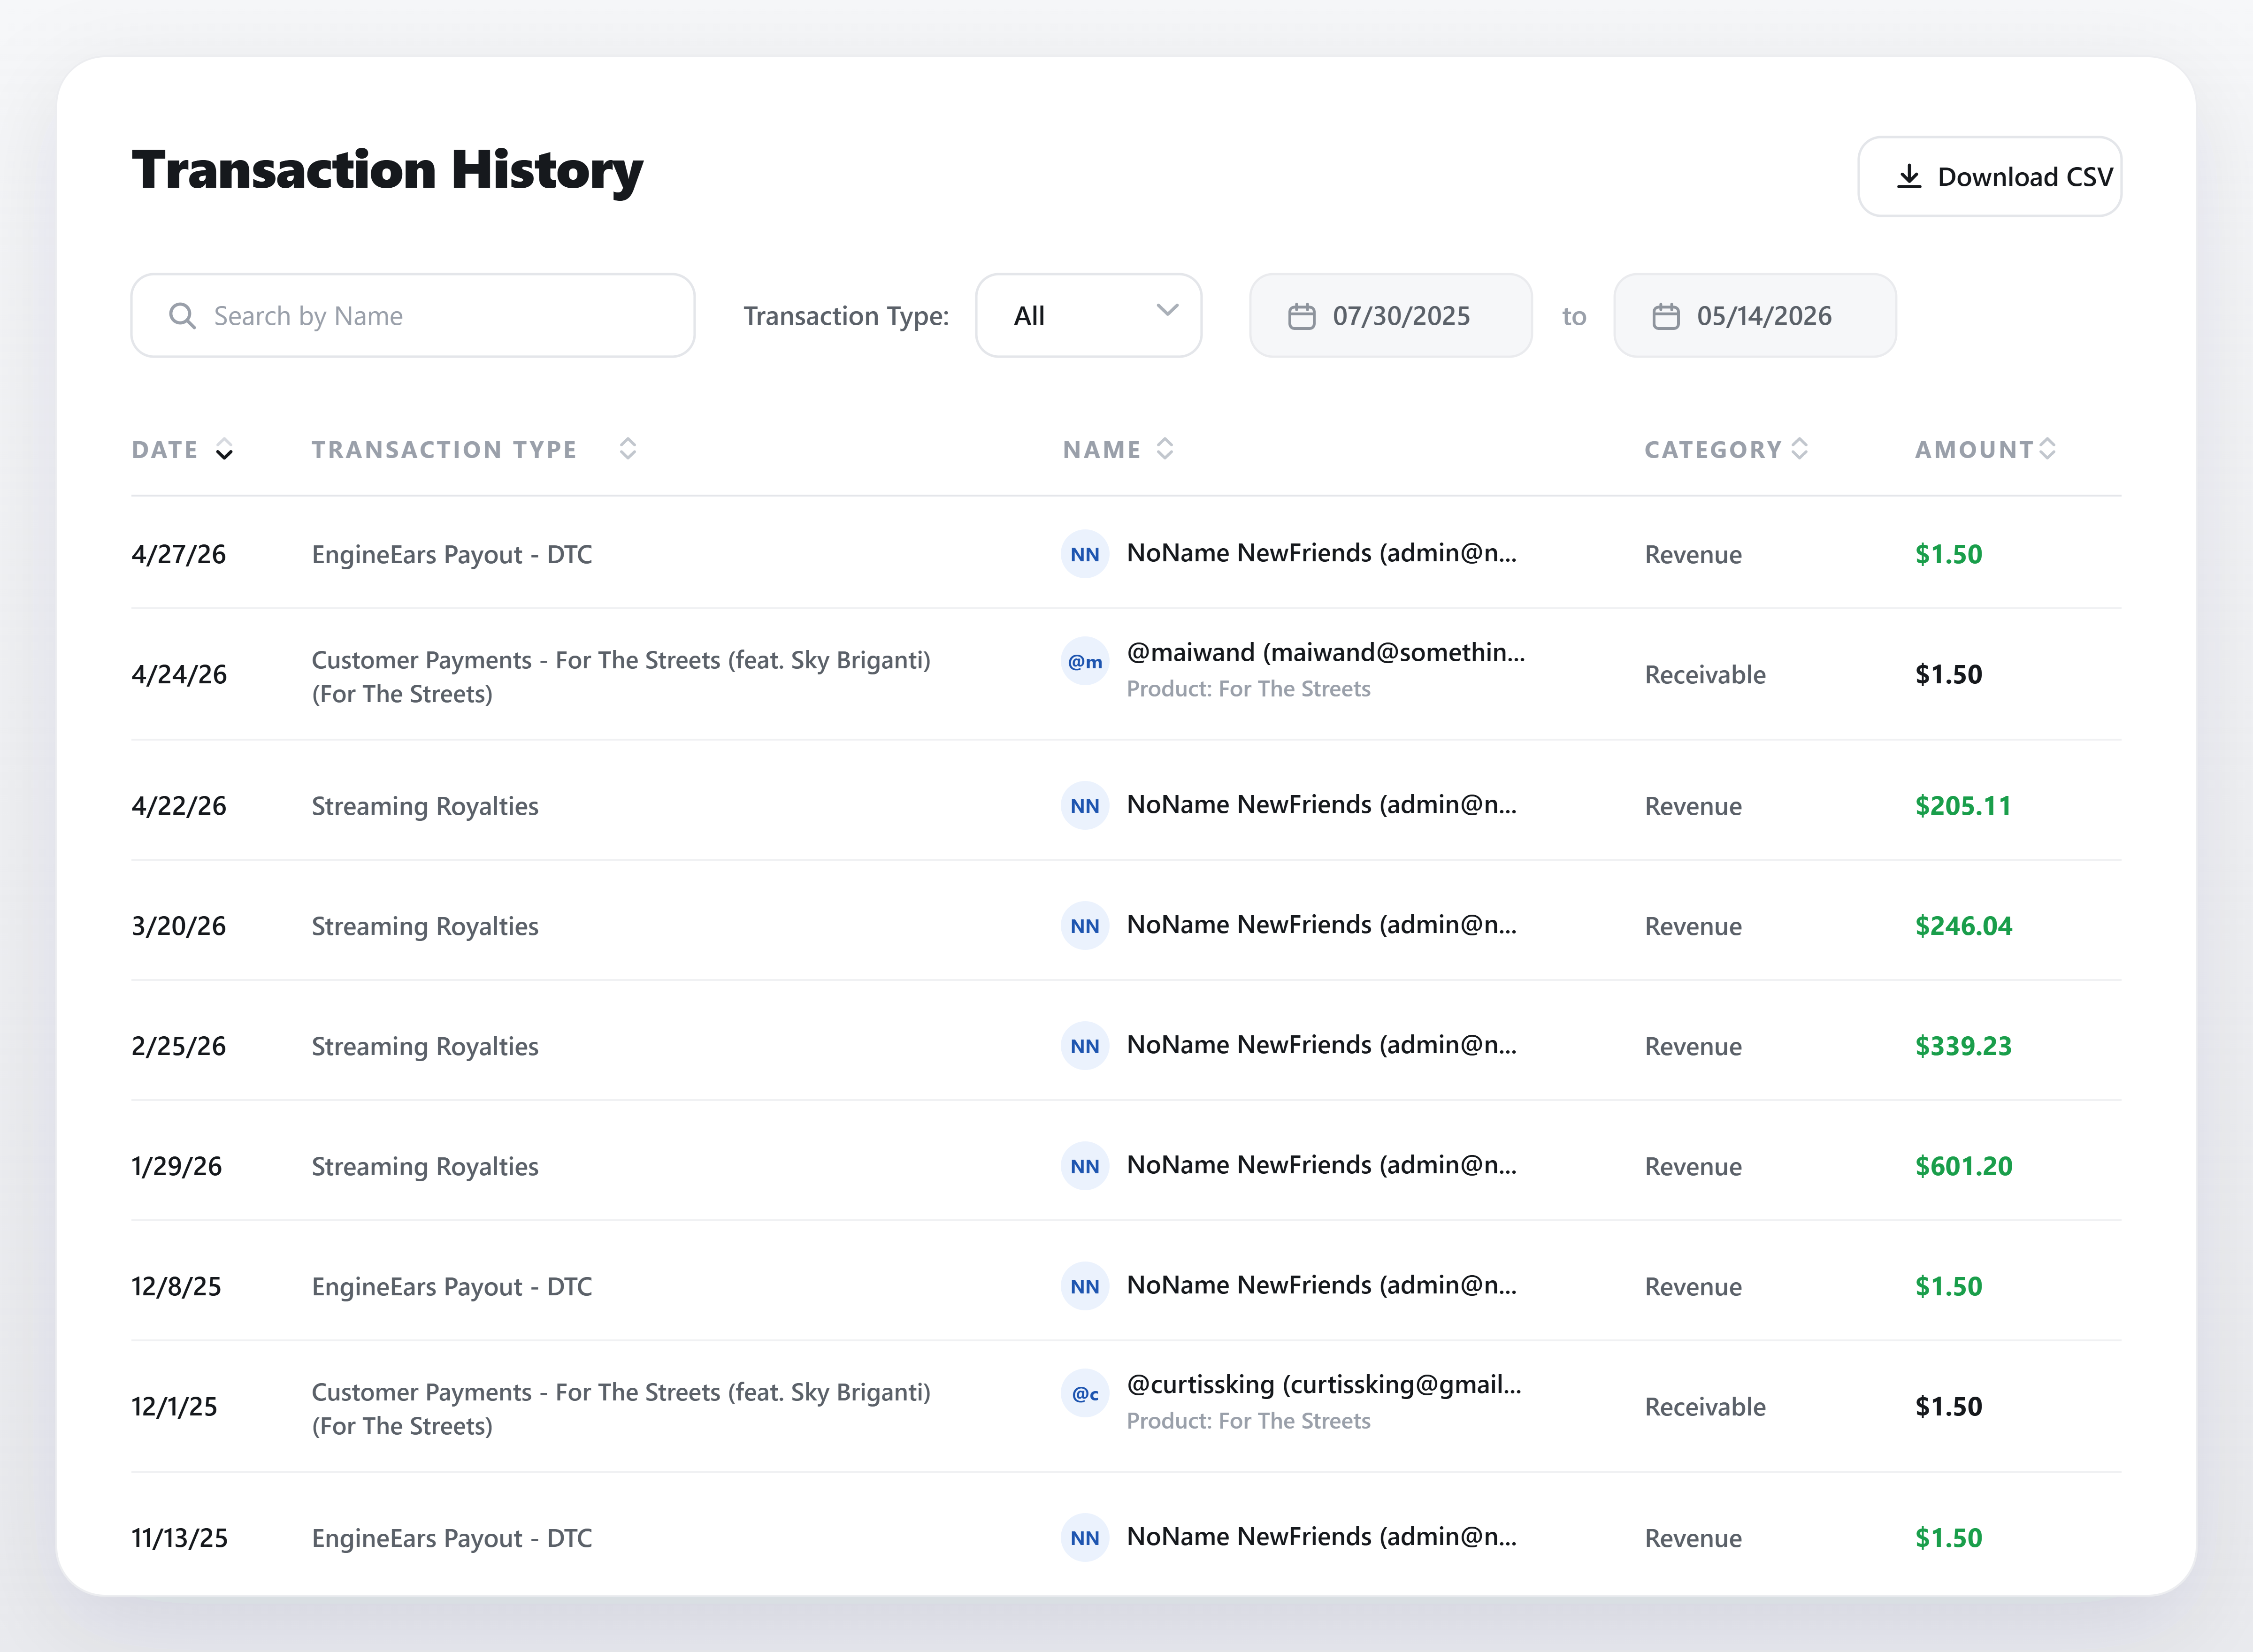Select the date 2/25/26
The width and height of the screenshot is (2253, 1652).
pyautogui.click(x=179, y=1046)
